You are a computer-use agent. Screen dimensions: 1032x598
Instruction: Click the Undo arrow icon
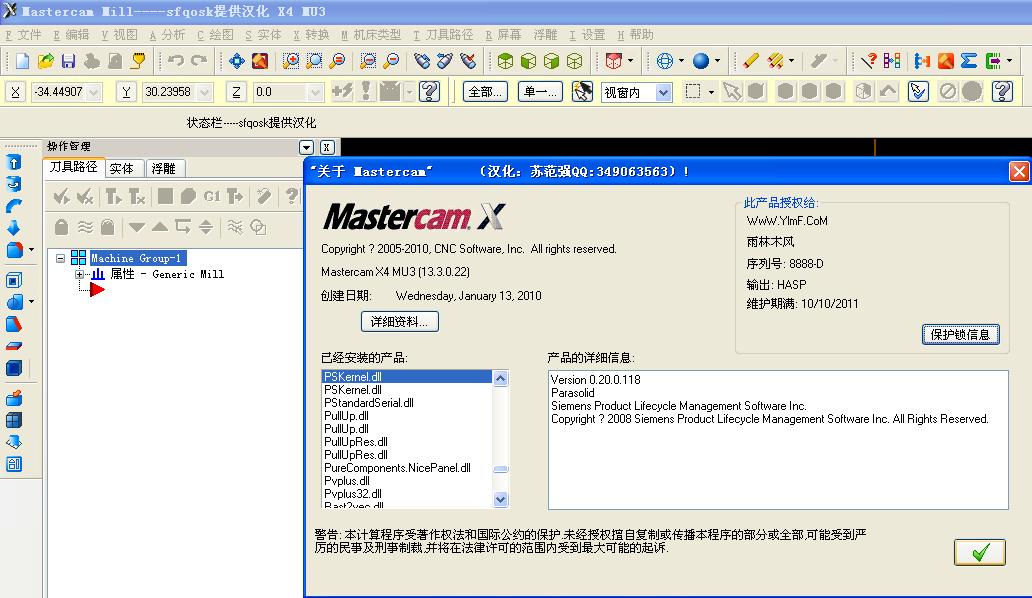[176, 61]
